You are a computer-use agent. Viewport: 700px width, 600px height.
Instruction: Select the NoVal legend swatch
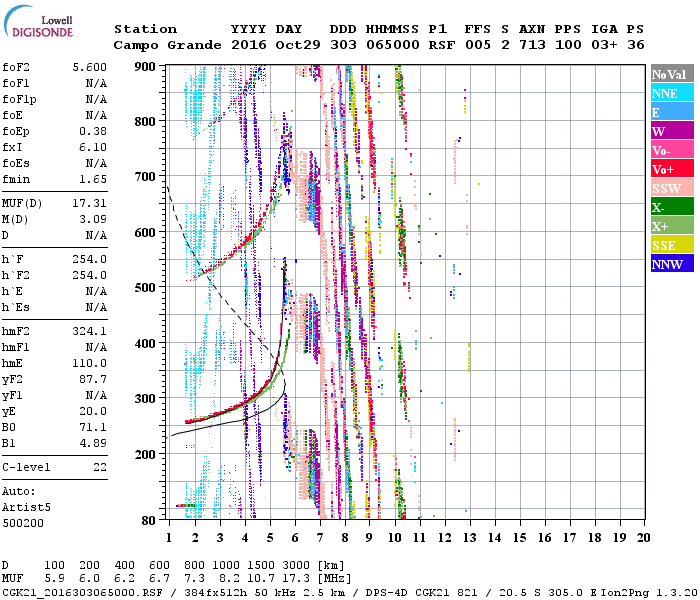(x=672, y=74)
